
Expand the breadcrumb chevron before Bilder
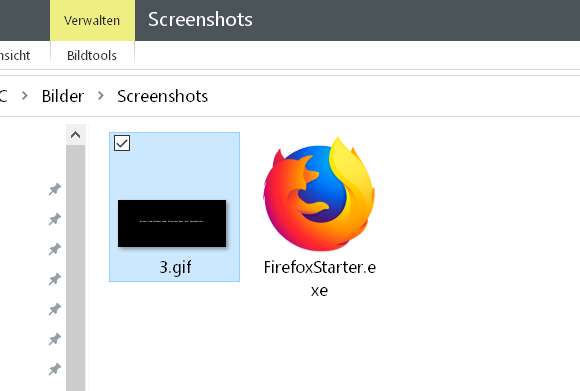tap(25, 96)
